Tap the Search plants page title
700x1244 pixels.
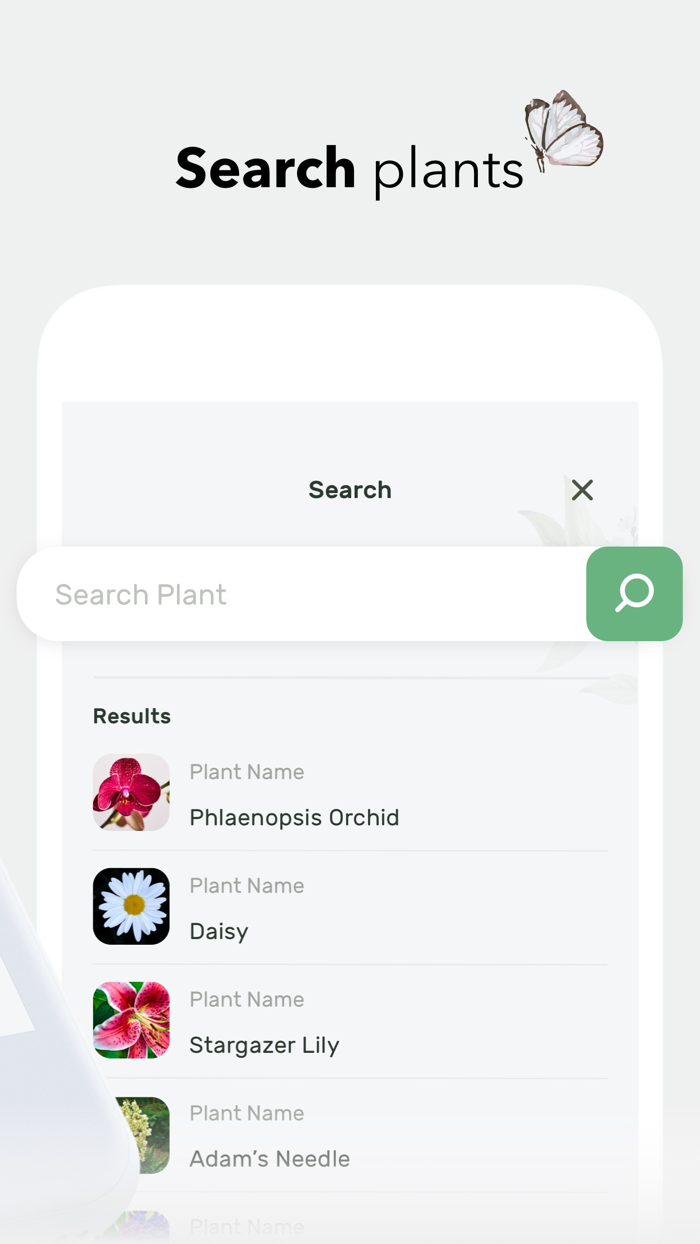tap(349, 167)
